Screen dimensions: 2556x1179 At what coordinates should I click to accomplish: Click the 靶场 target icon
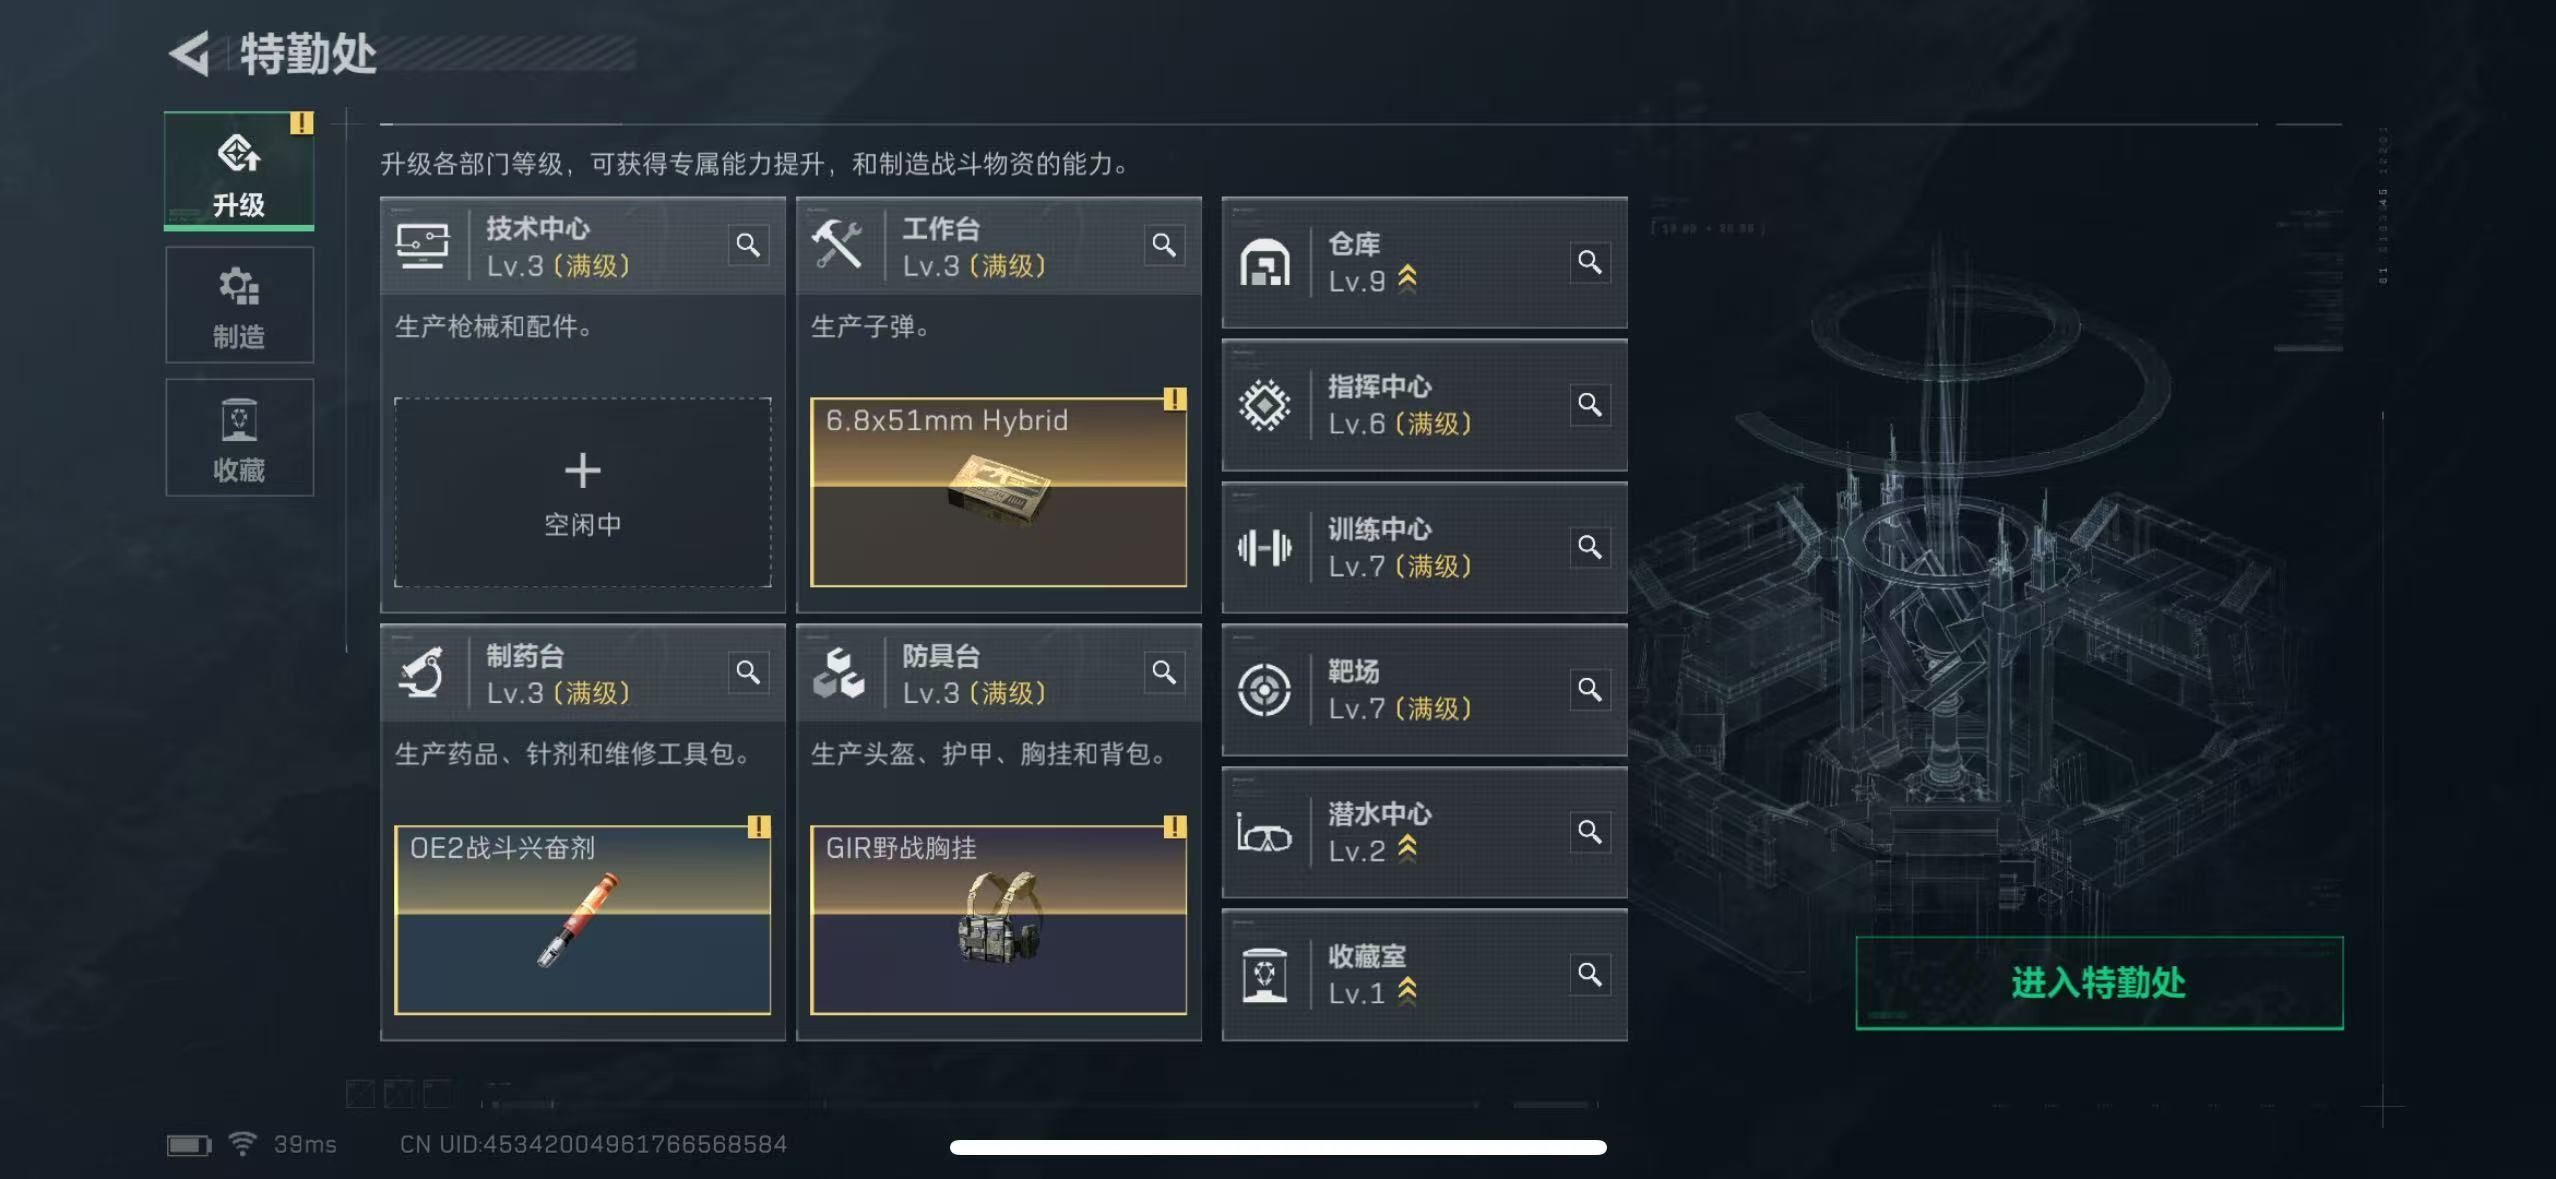pyautogui.click(x=1265, y=690)
